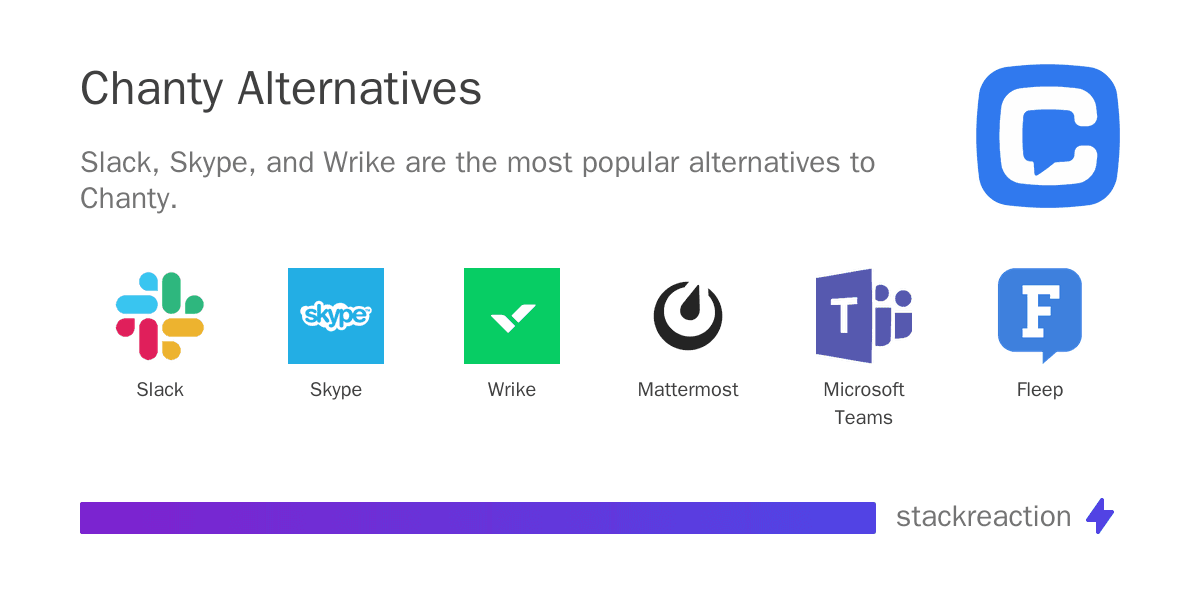This screenshot has height=600, width=1200.
Task: Click the purple gradient bar
Action: point(478,517)
